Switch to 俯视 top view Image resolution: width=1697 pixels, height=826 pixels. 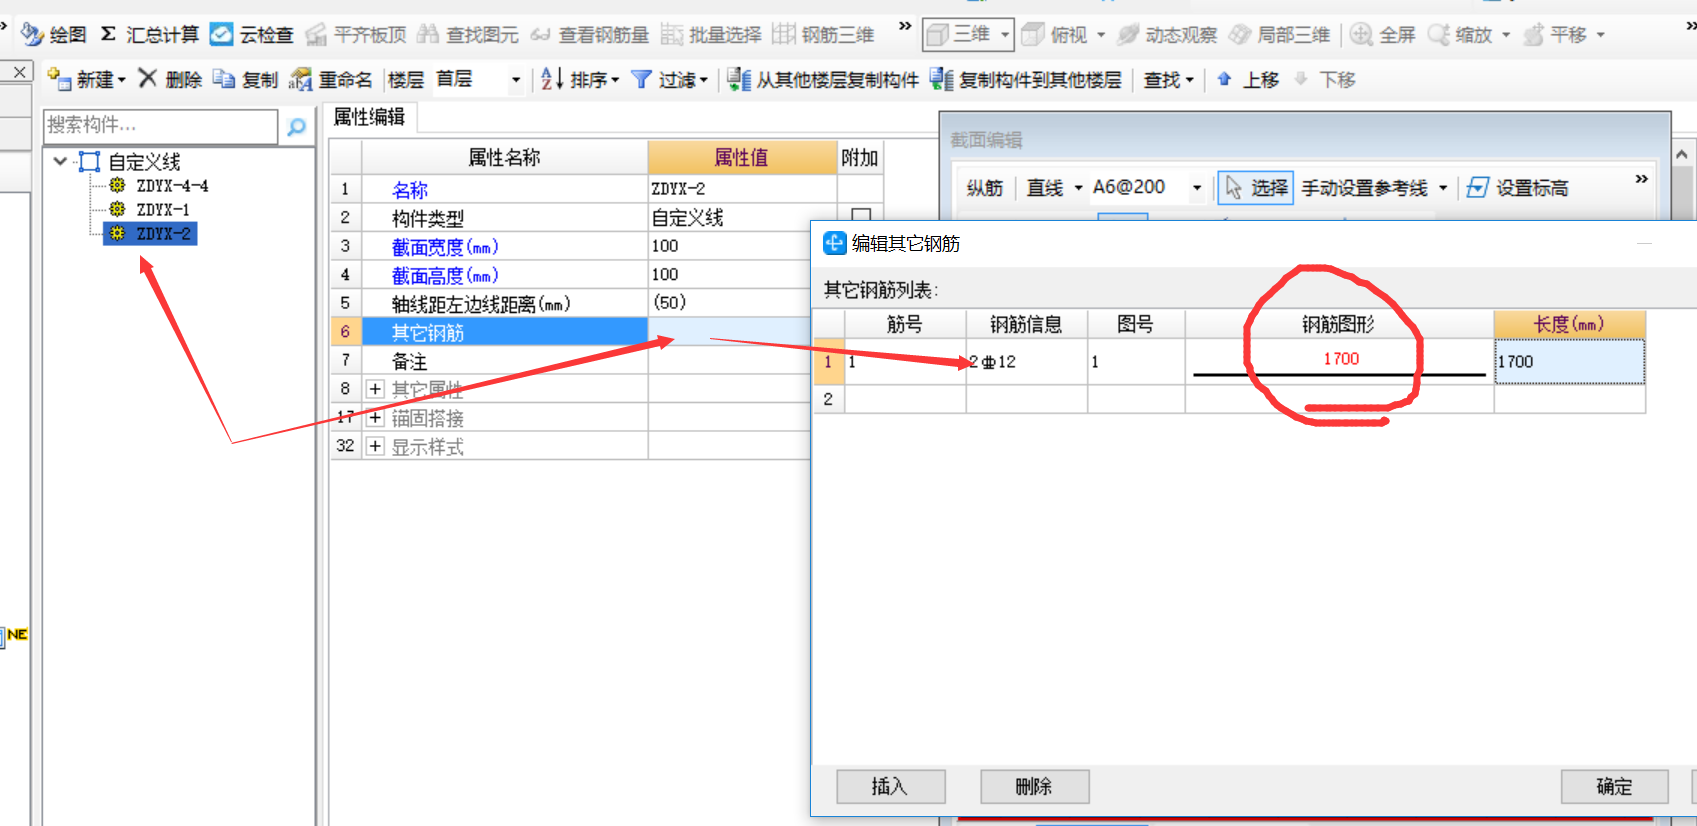pos(1056,35)
